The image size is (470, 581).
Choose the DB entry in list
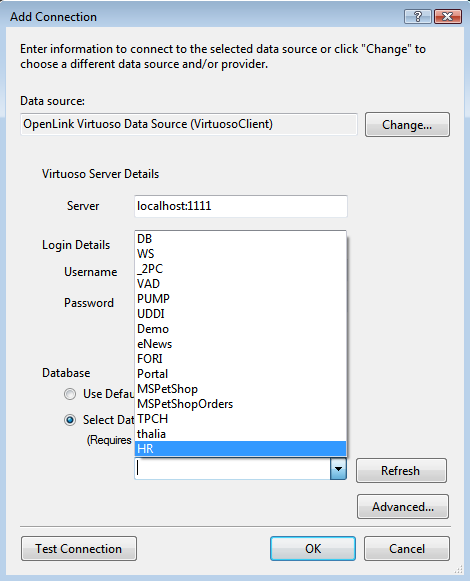241,239
